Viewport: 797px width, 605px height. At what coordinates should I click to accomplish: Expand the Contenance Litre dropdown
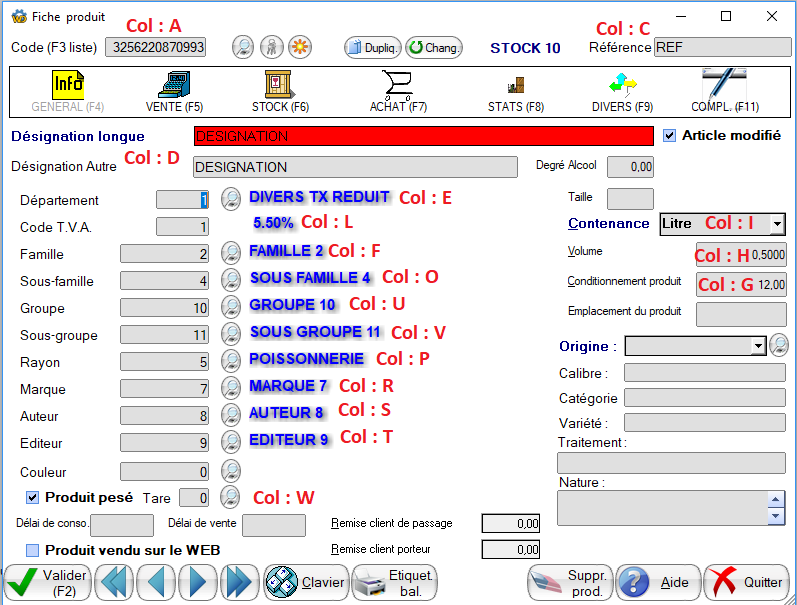[776, 224]
